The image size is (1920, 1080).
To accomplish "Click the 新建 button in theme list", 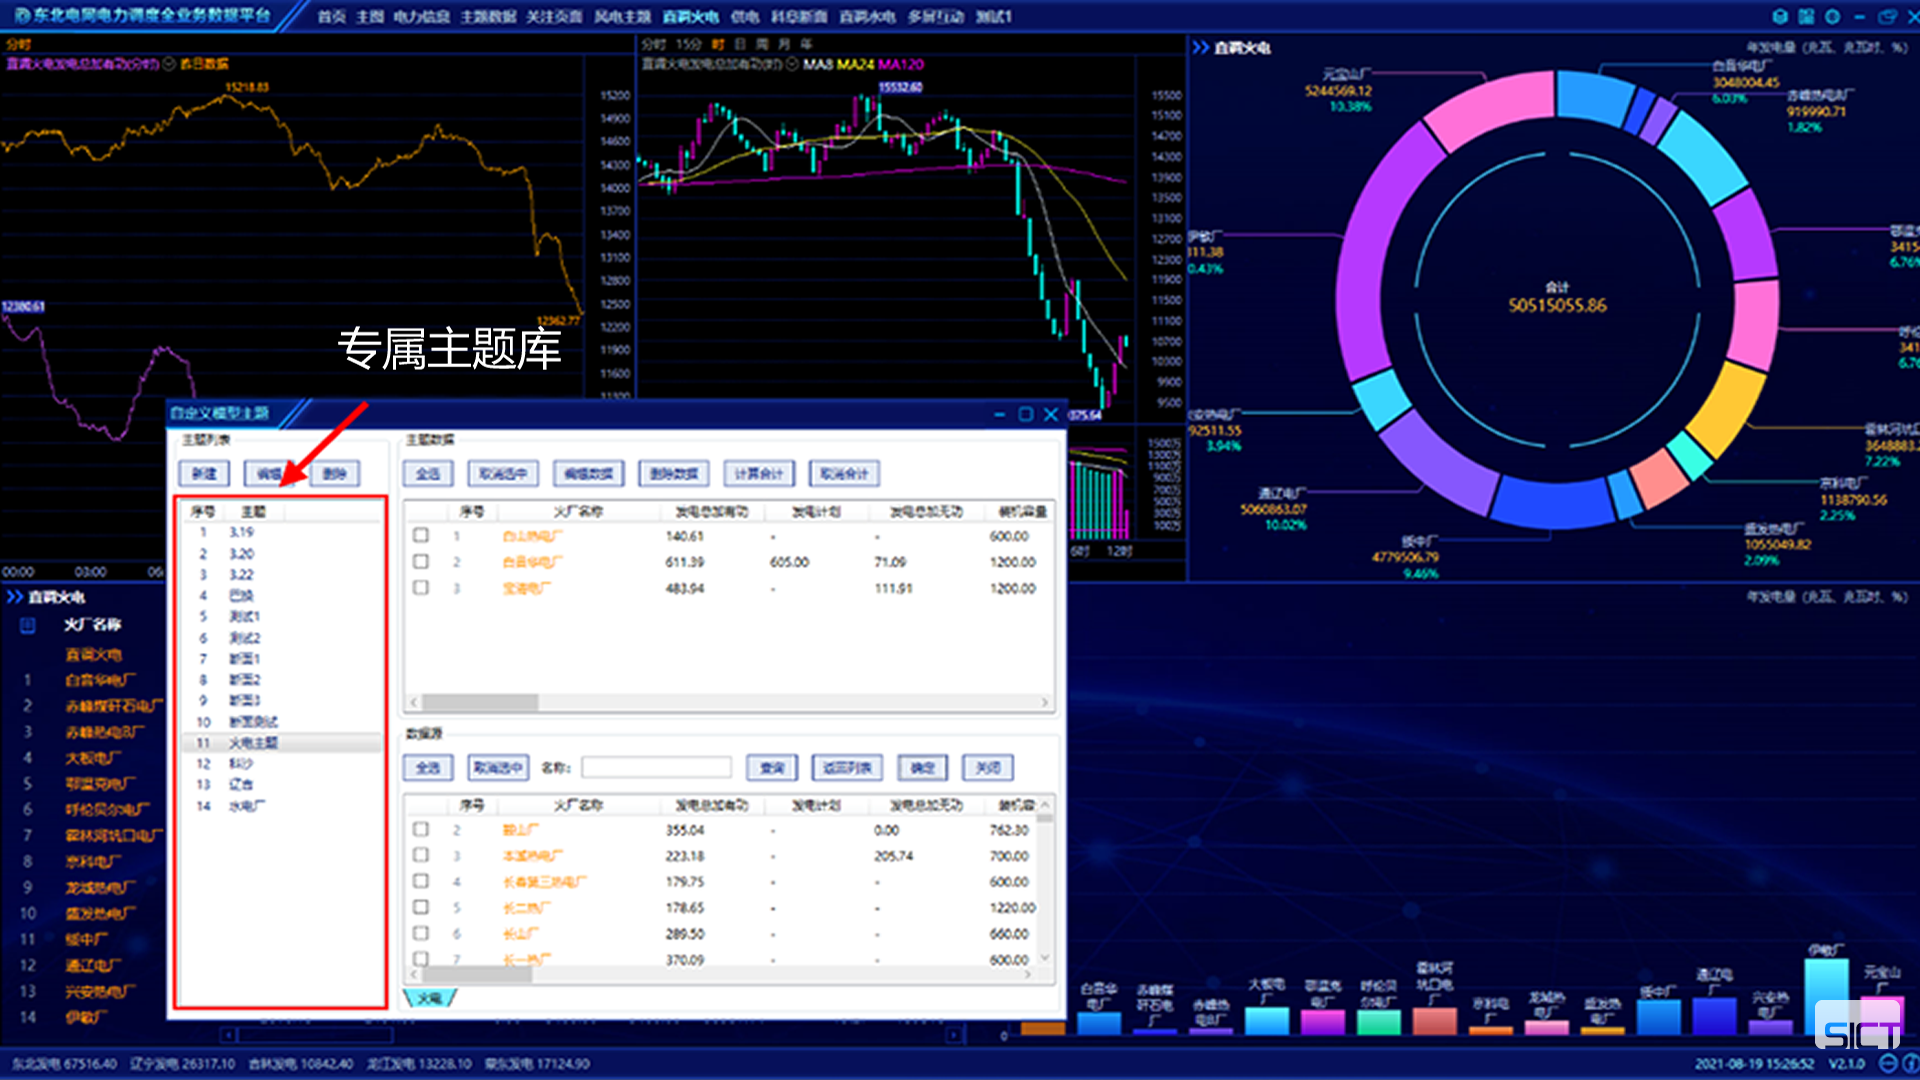I will tap(204, 474).
